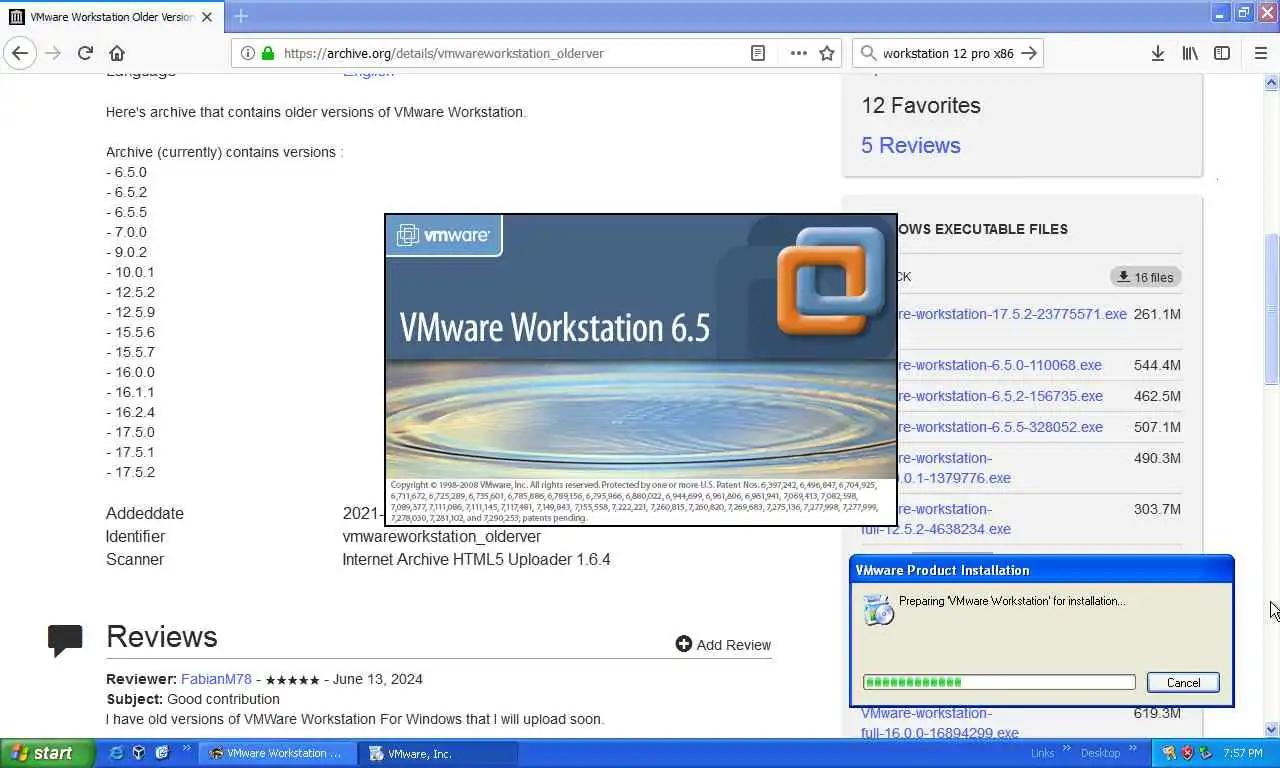
Task: Go back to the previous page
Action: pyautogui.click(x=20, y=53)
